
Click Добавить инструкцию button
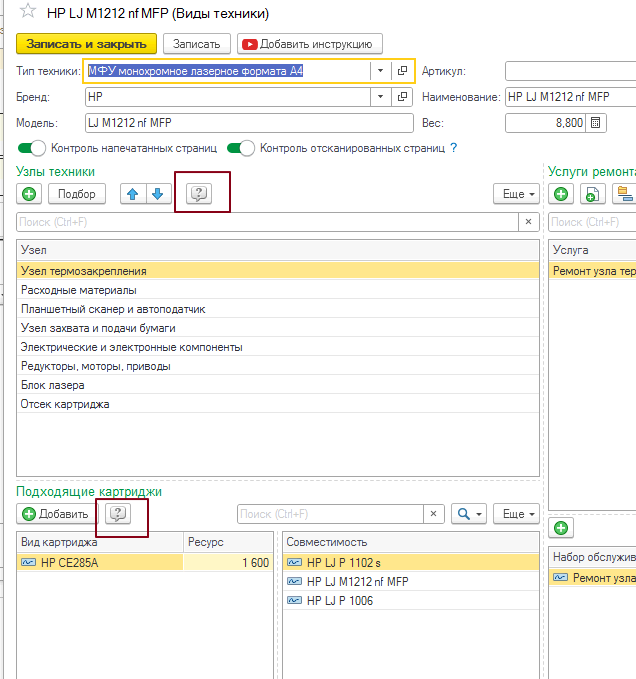(310, 44)
